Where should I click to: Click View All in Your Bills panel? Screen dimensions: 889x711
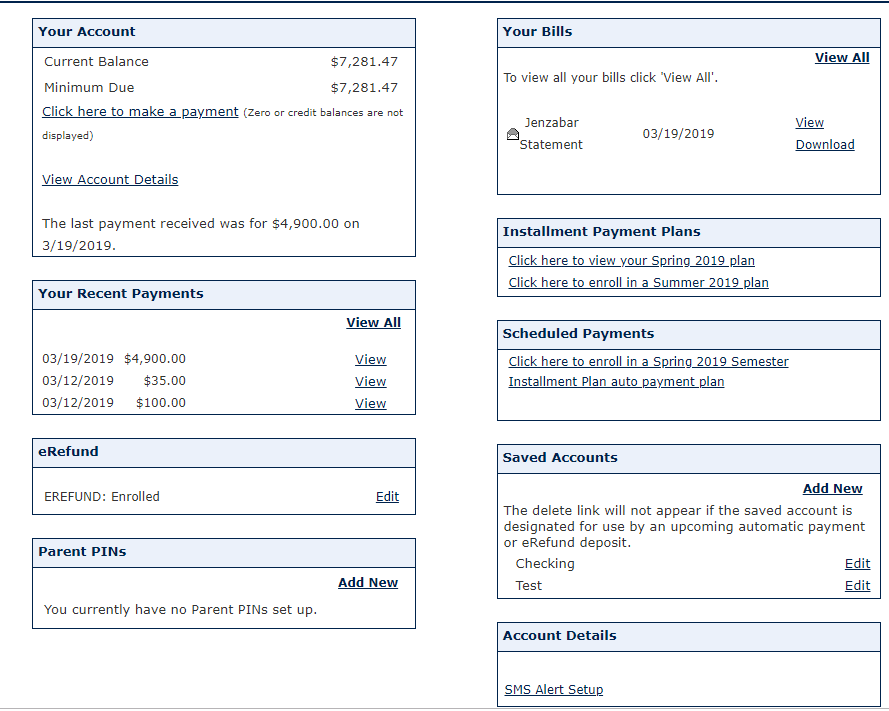point(842,57)
